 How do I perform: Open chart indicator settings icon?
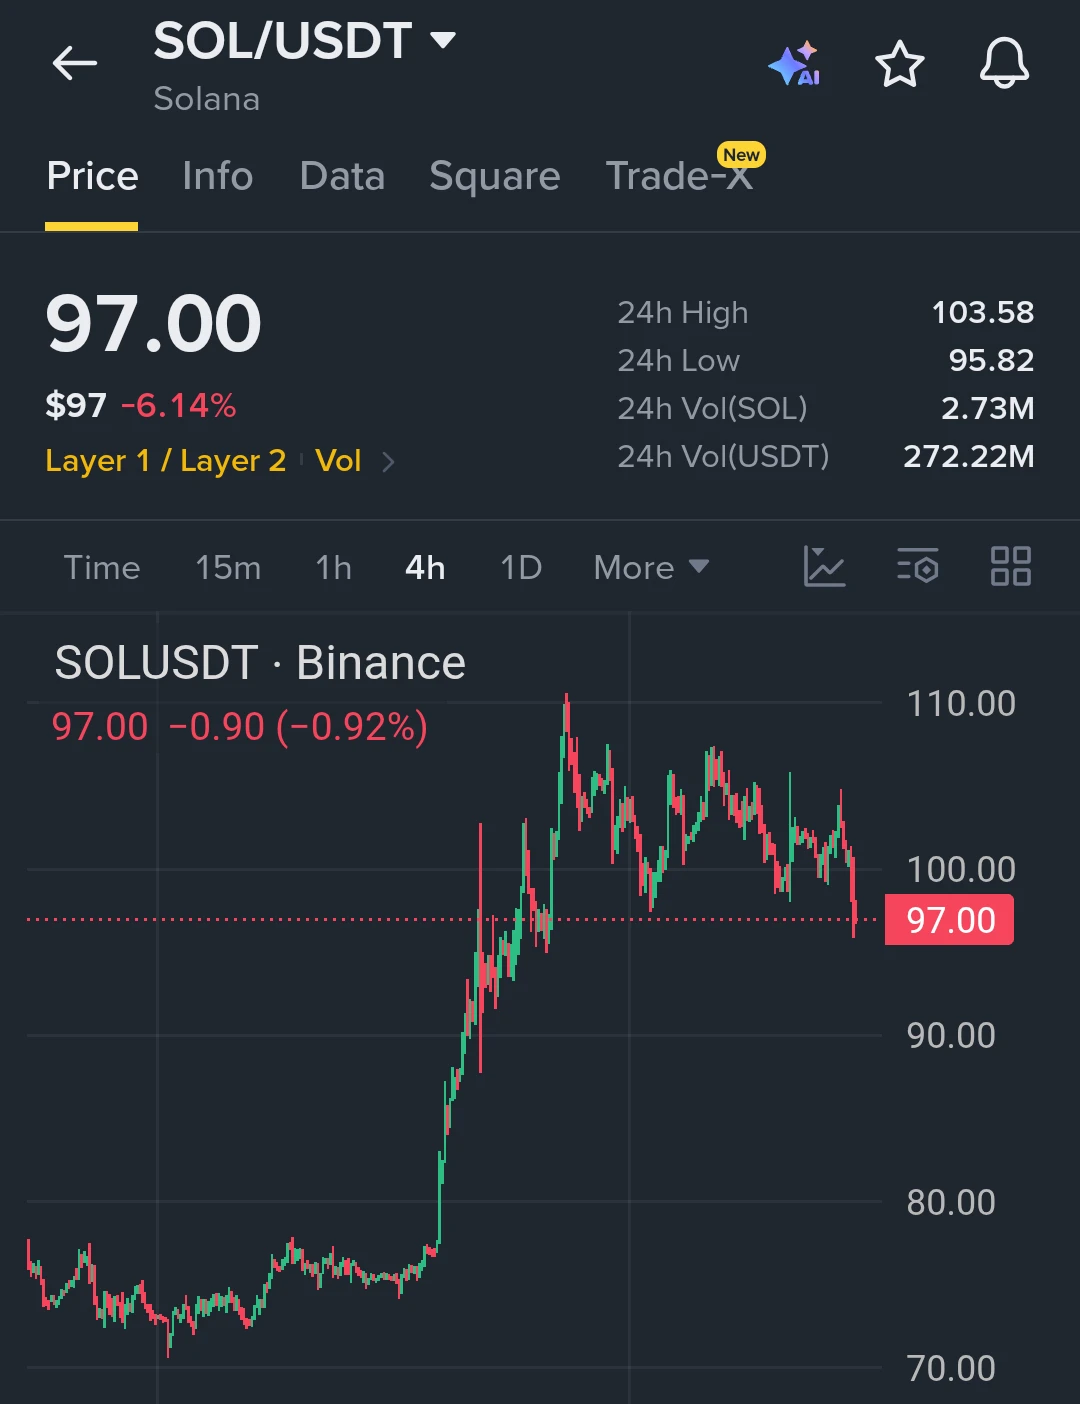(917, 566)
